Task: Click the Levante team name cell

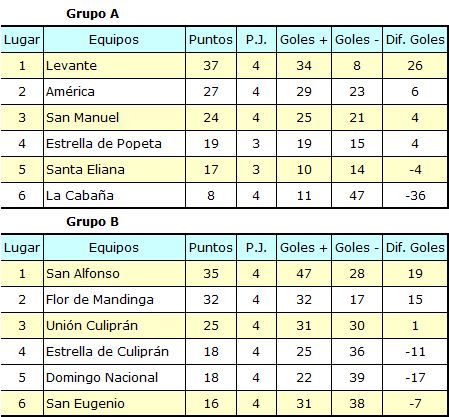Action: click(114, 66)
